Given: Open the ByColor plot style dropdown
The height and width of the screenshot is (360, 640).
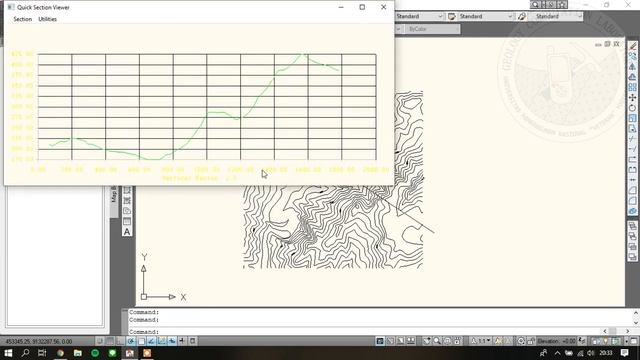Looking at the screenshot, I should 433,29.
